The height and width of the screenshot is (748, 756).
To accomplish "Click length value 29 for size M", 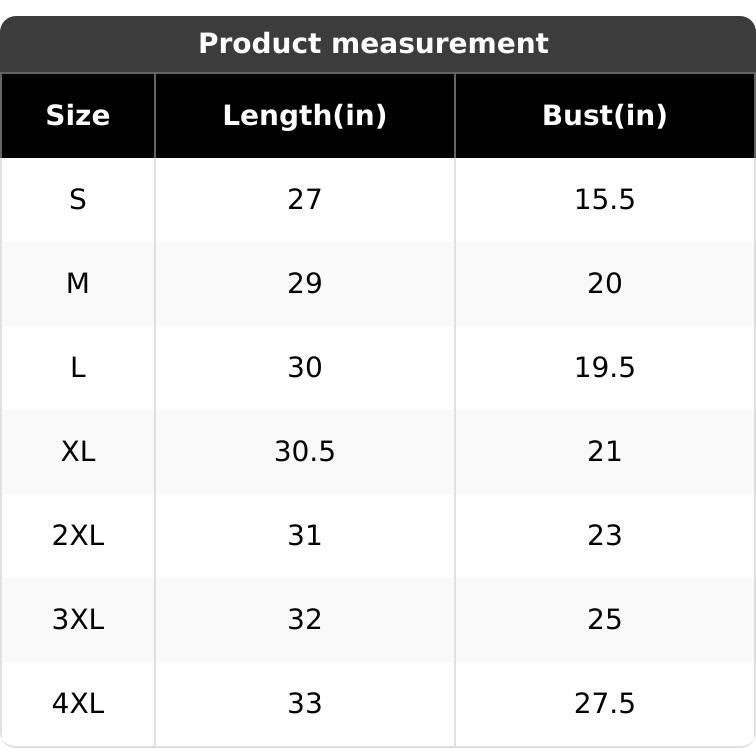I will point(304,284).
